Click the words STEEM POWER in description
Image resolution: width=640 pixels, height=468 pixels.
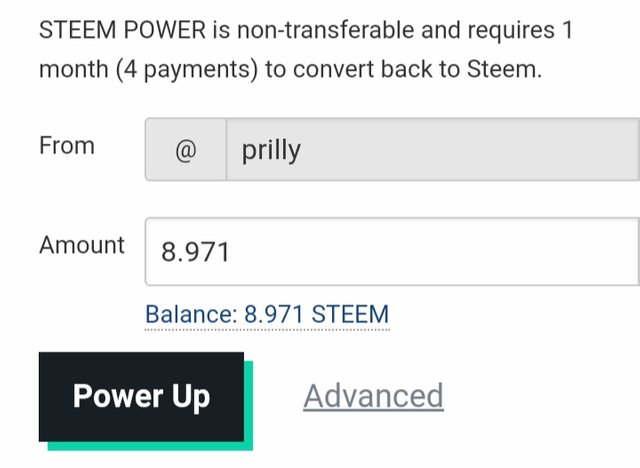point(122,30)
